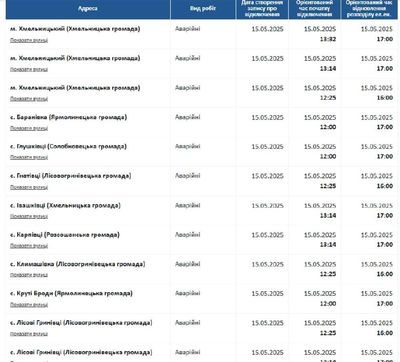Open 'Показати вулиці' for Хмельницький 12:25 row
This screenshot has width=400, height=362.
pos(29,99)
